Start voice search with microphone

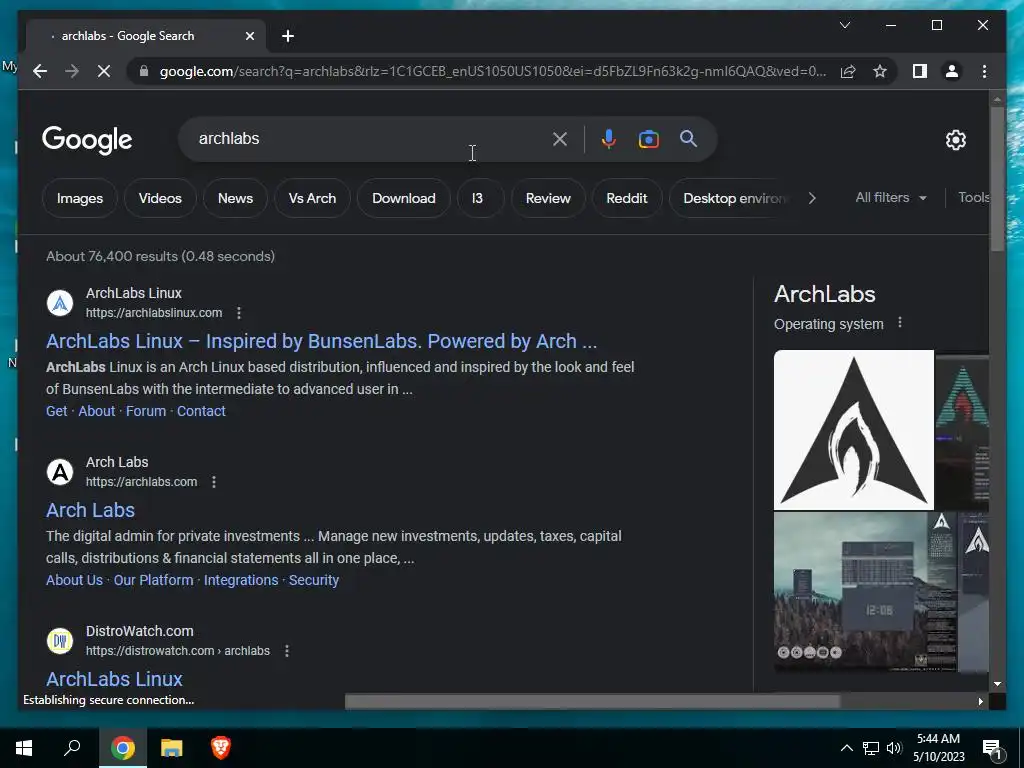[x=608, y=138]
